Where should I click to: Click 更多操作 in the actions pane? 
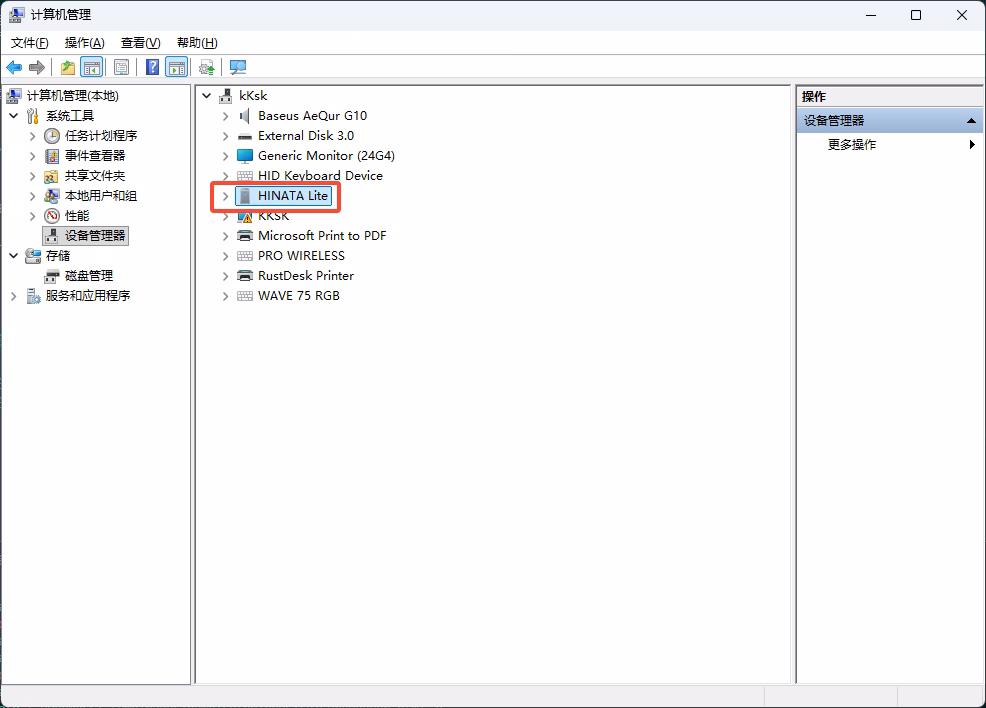tap(852, 145)
